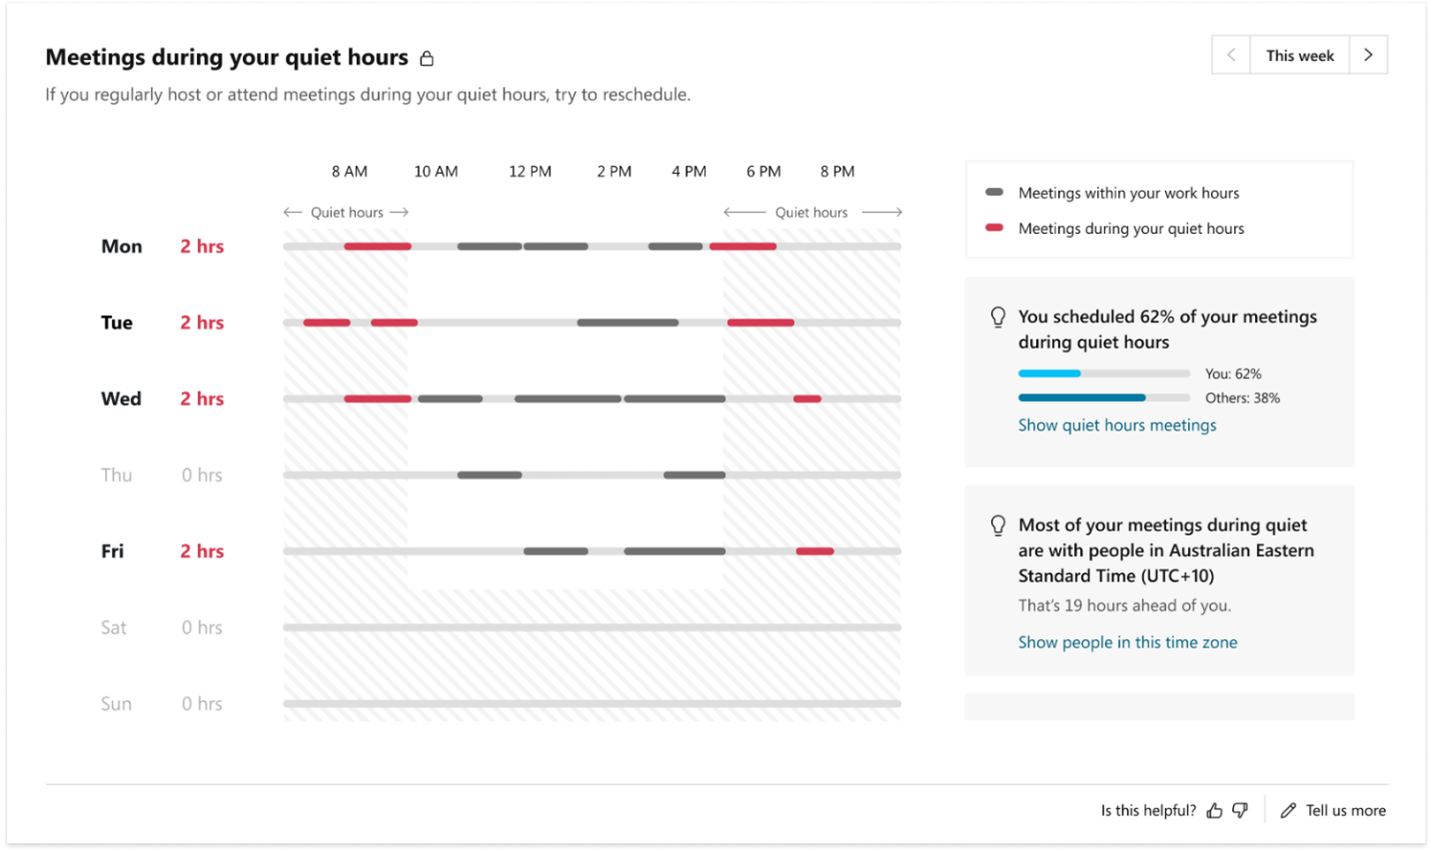Open Show quiet hours meetings
This screenshot has height=852, width=1430.
[1117, 425]
